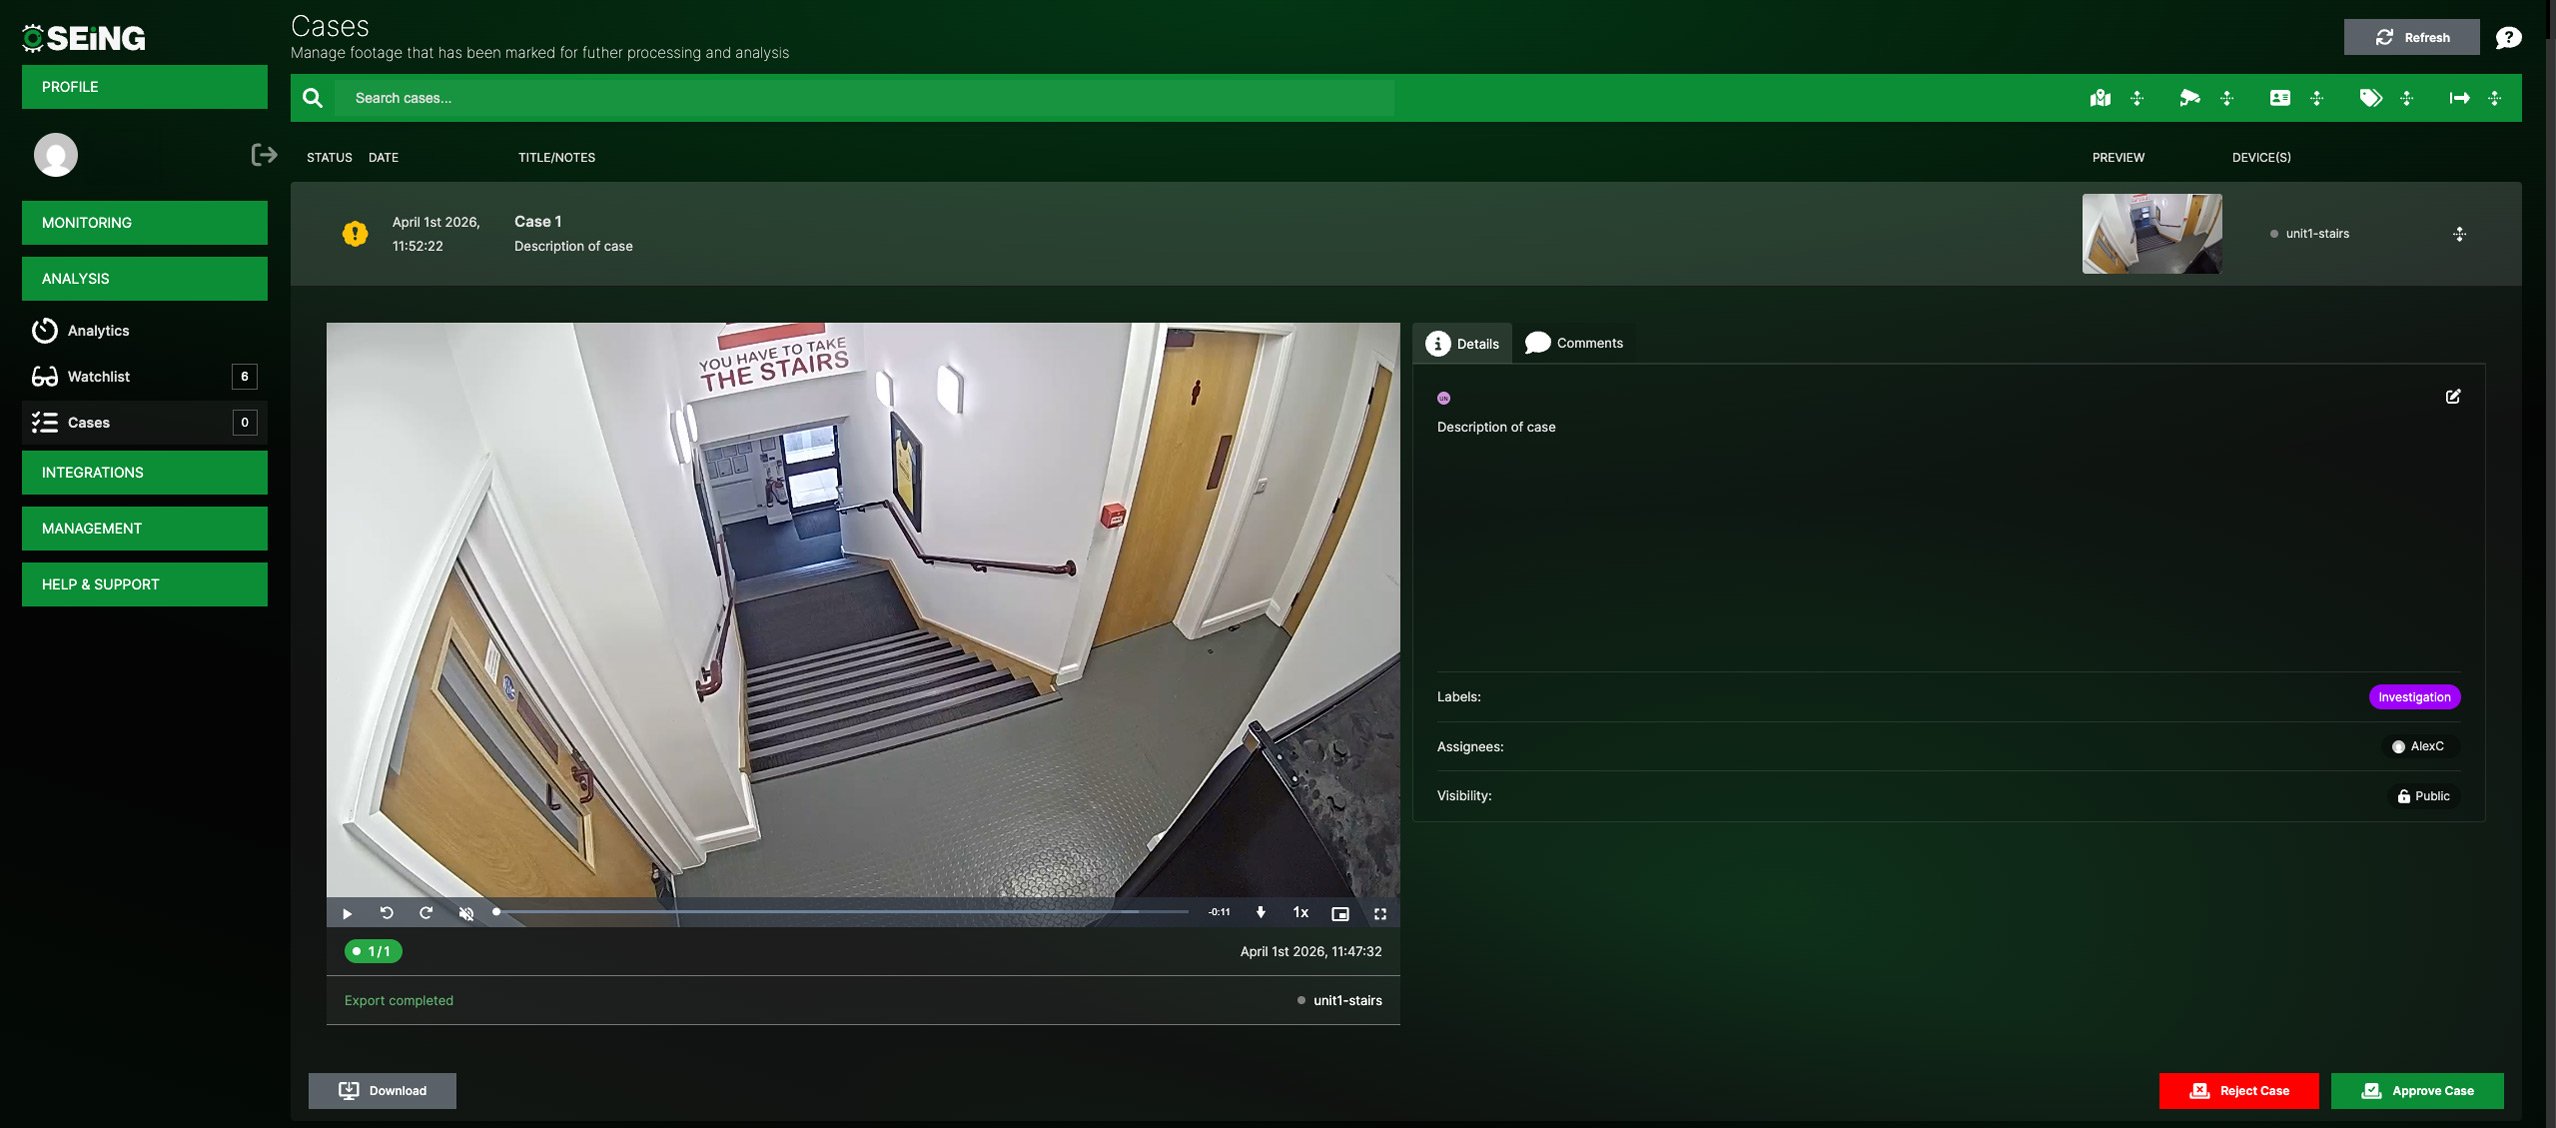This screenshot has height=1128, width=2556.
Task: Collapse the Case 1 row expander
Action: click(x=2459, y=234)
